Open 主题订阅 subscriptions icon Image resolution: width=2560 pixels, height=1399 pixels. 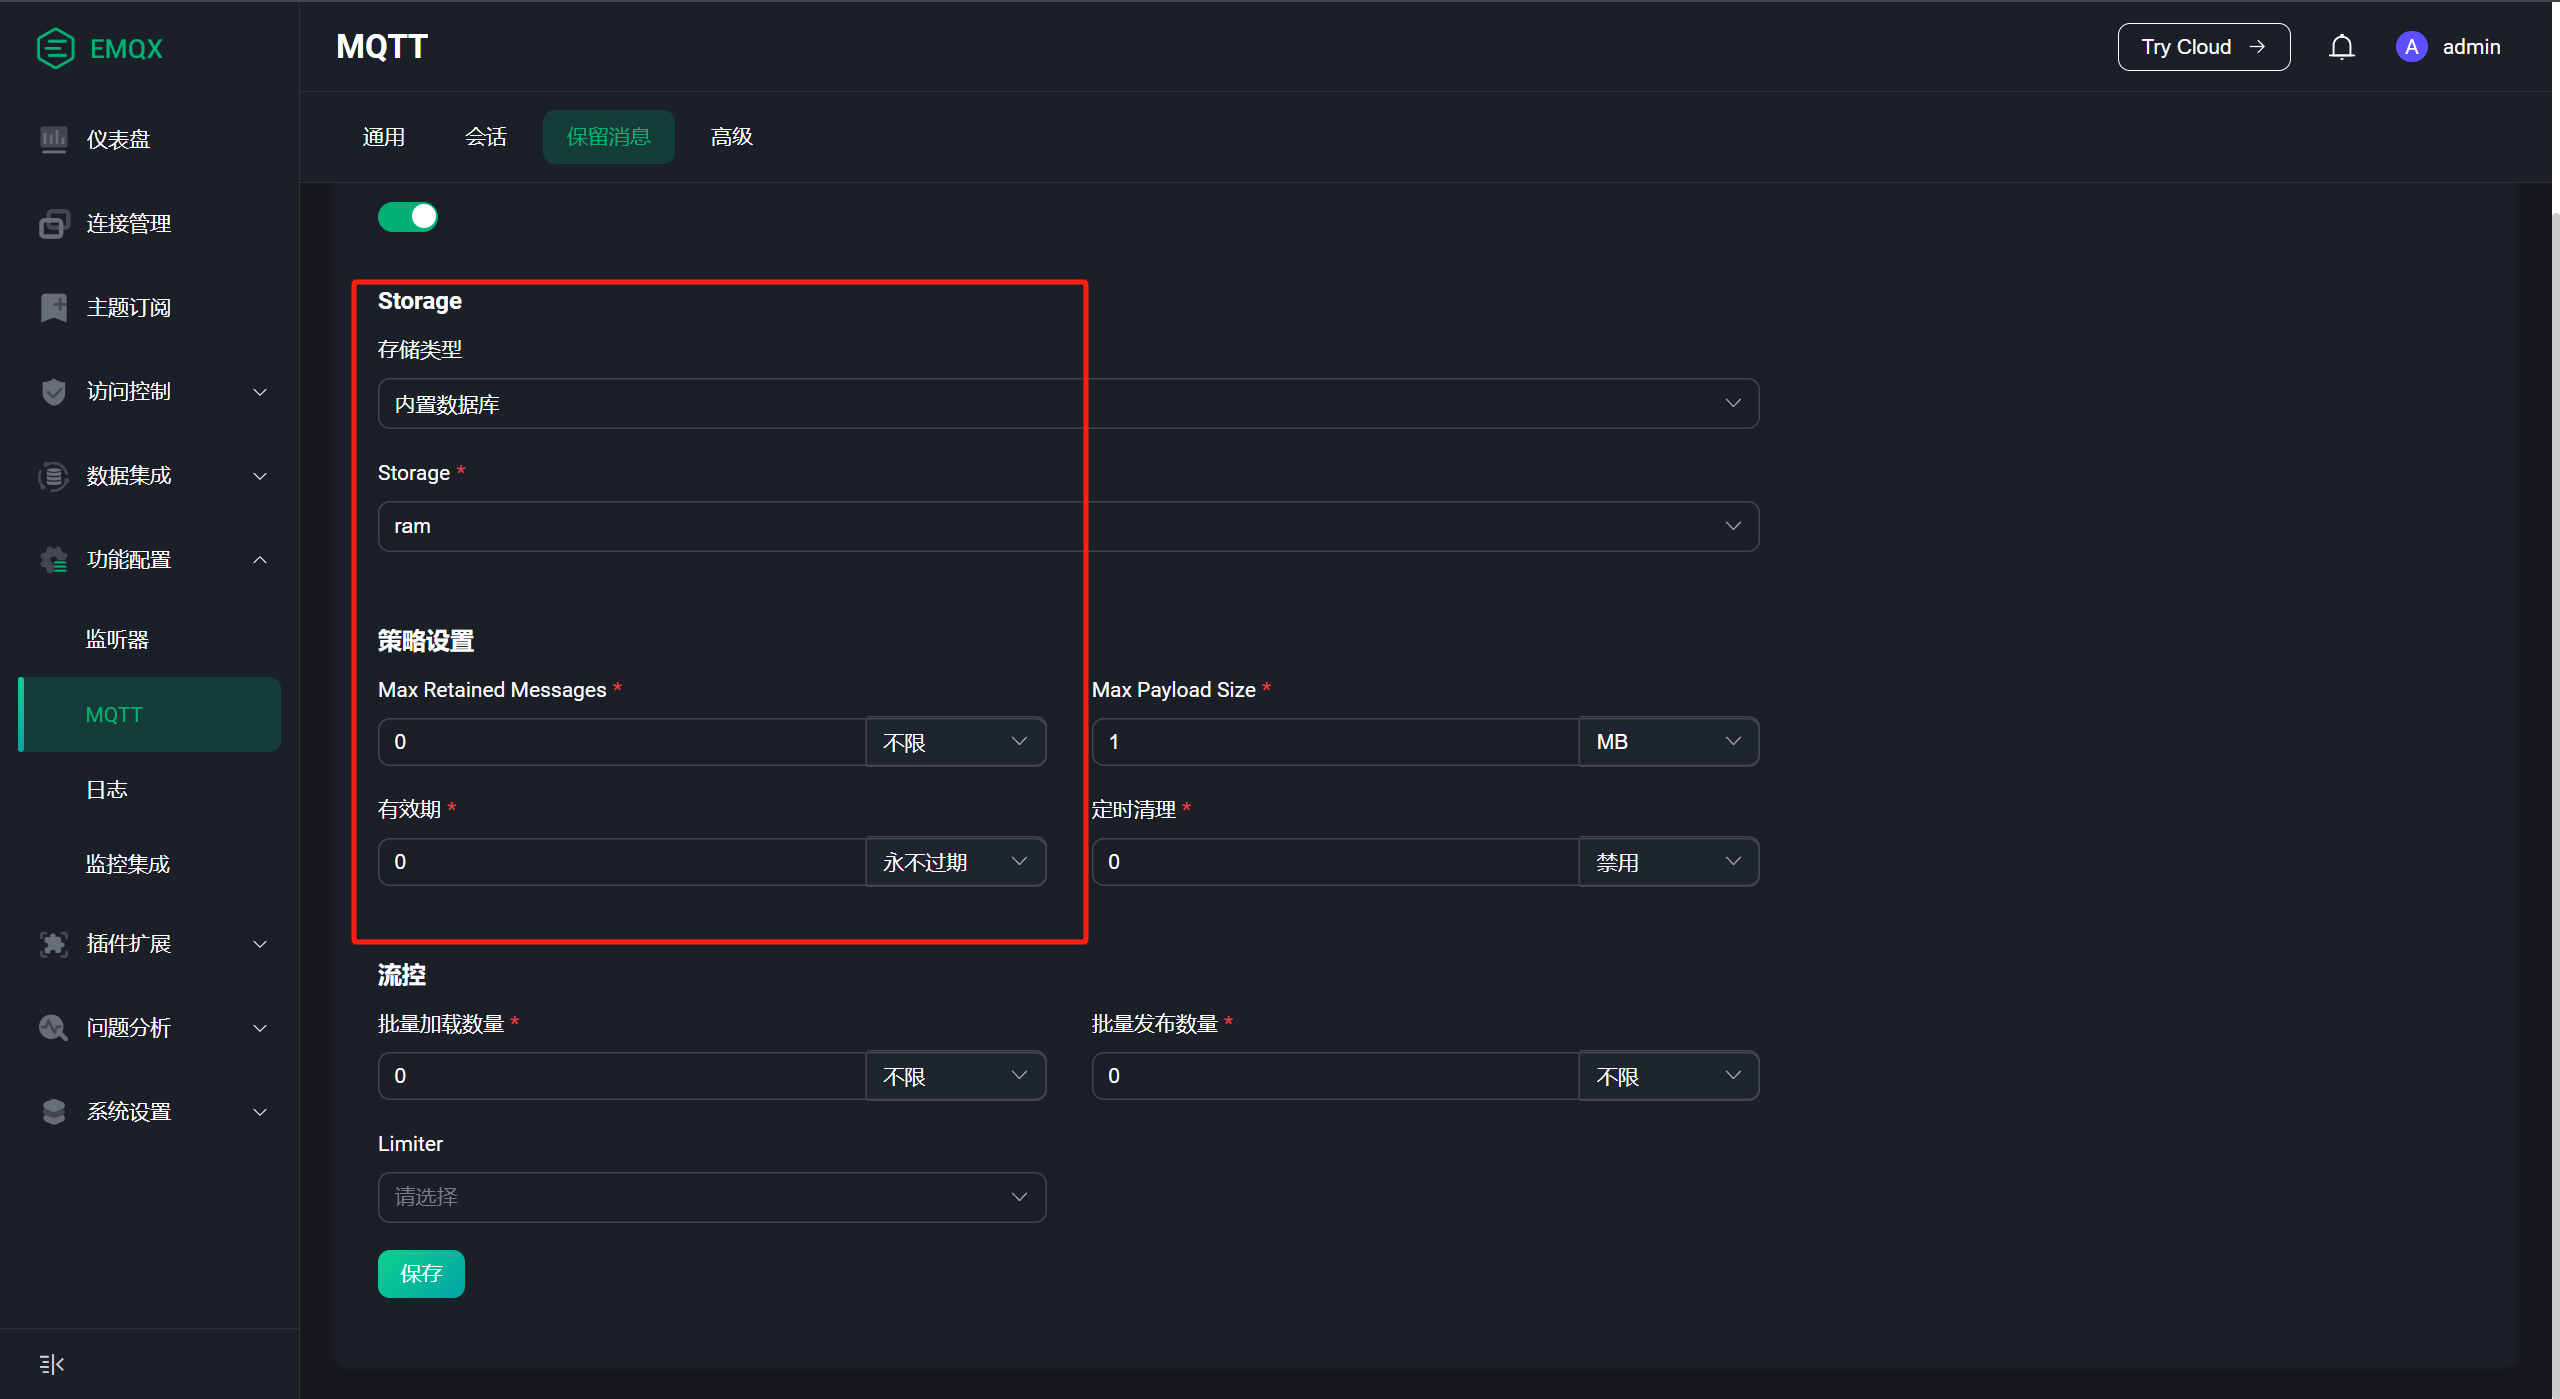[53, 307]
